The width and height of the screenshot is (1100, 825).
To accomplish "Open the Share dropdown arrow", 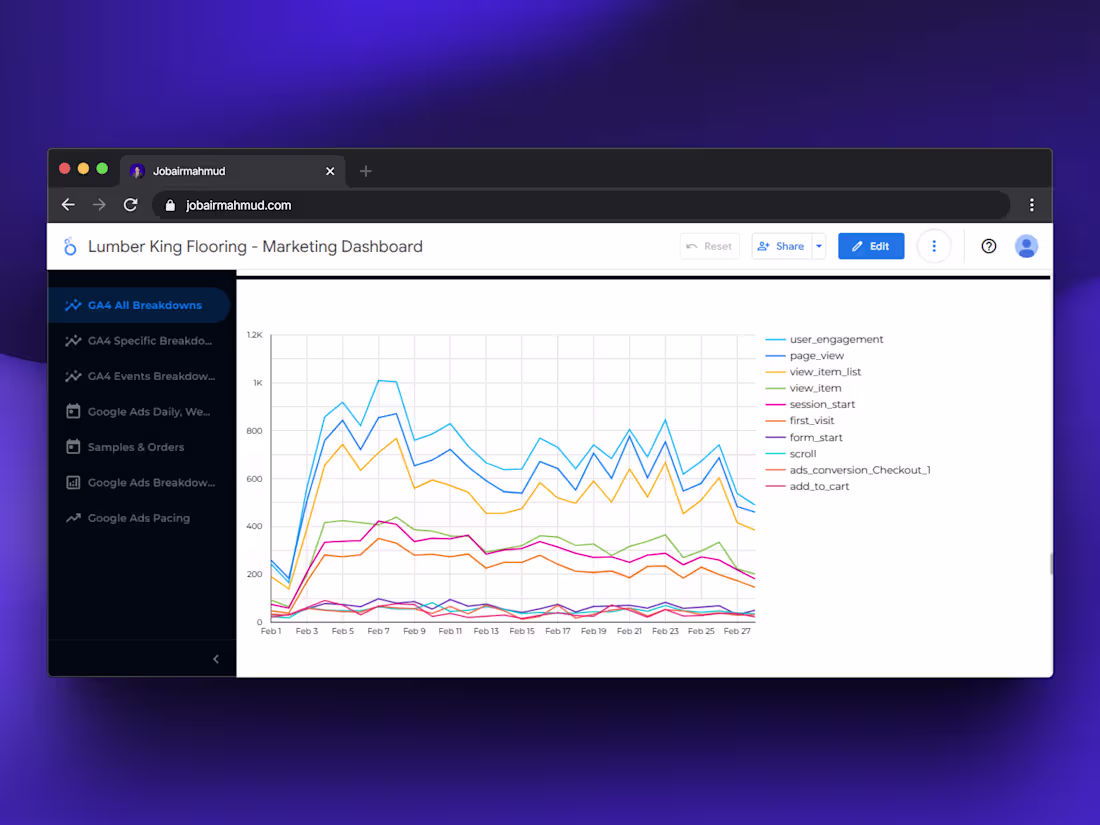I will pyautogui.click(x=818, y=246).
